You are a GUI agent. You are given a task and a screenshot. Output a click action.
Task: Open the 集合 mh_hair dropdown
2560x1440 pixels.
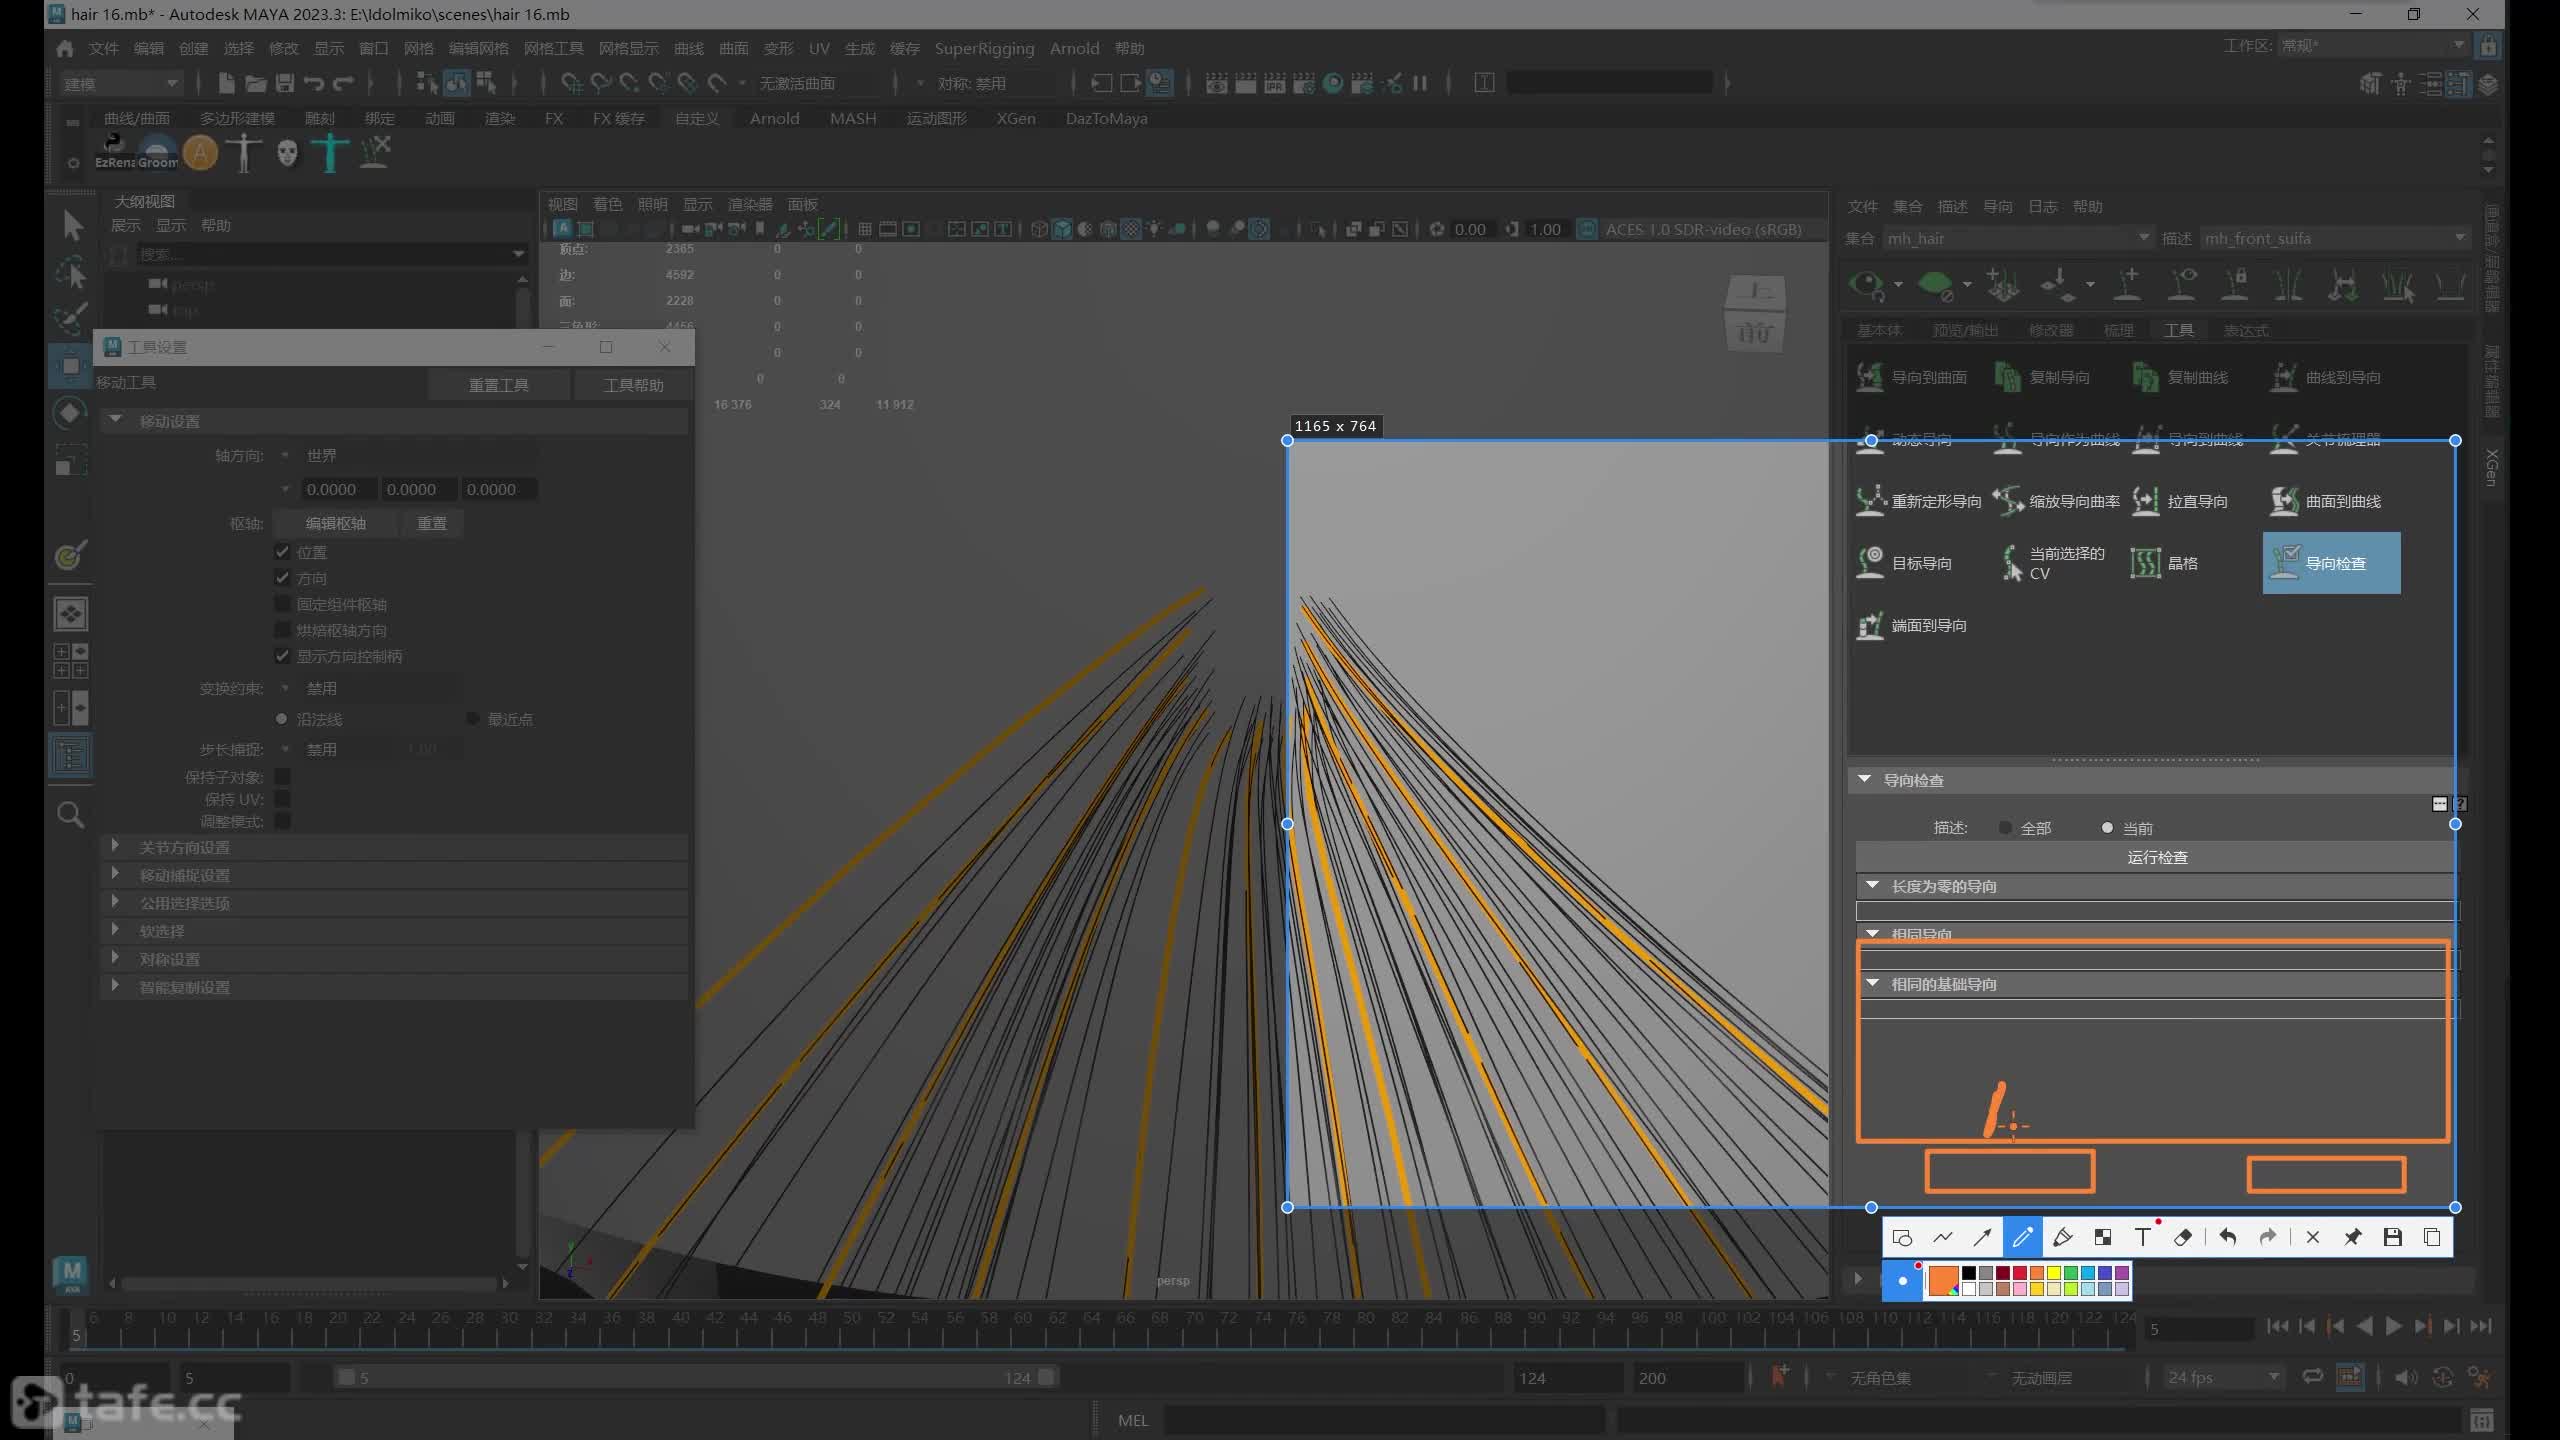pyautogui.click(x=2017, y=238)
